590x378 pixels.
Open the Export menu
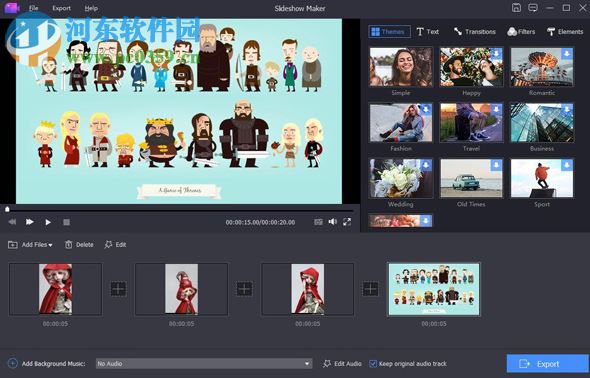(61, 8)
